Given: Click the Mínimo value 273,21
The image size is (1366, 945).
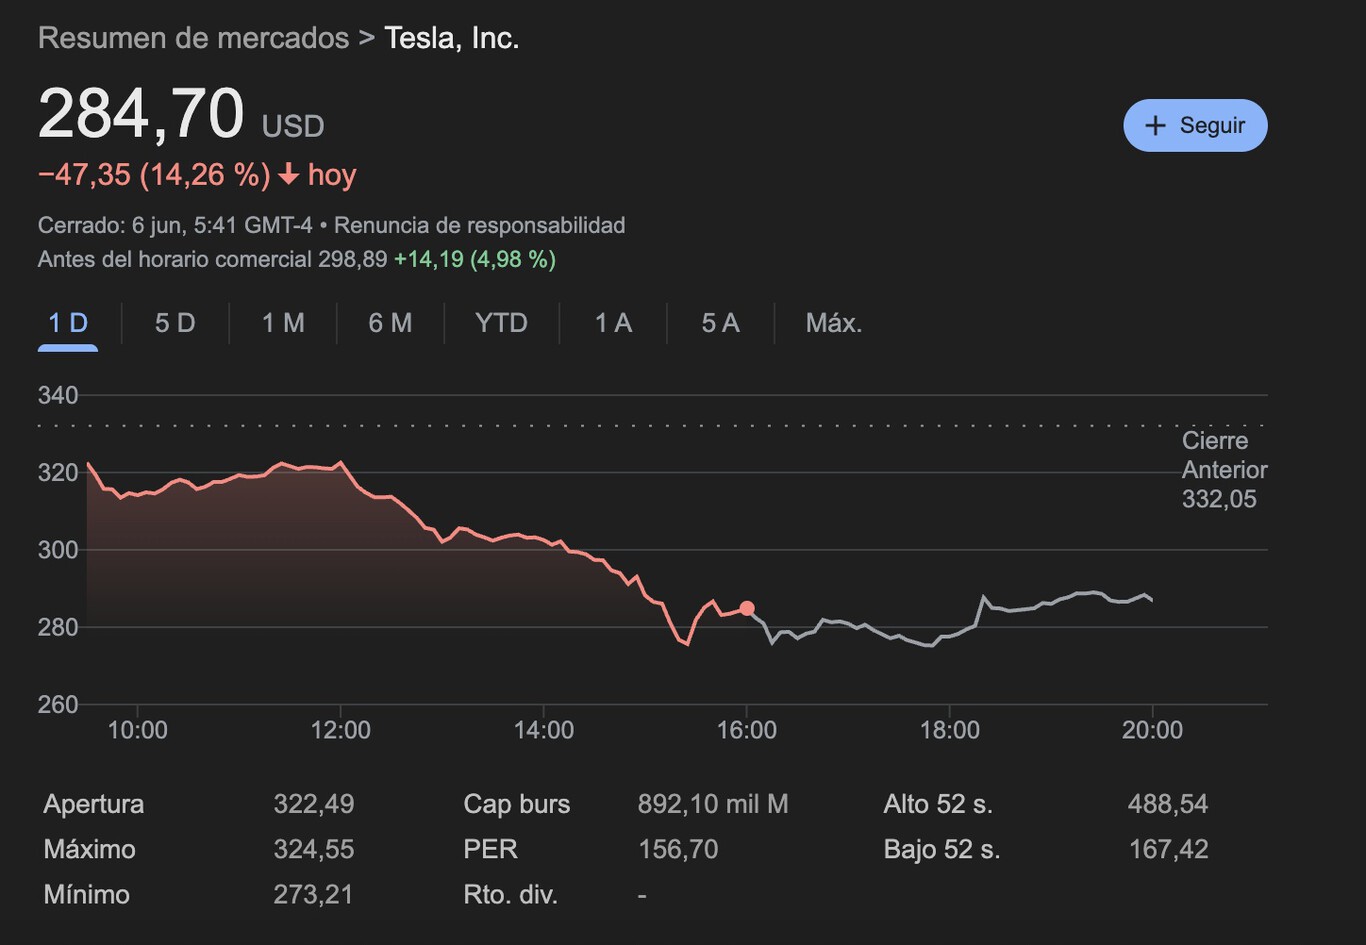Looking at the screenshot, I should click(x=313, y=894).
